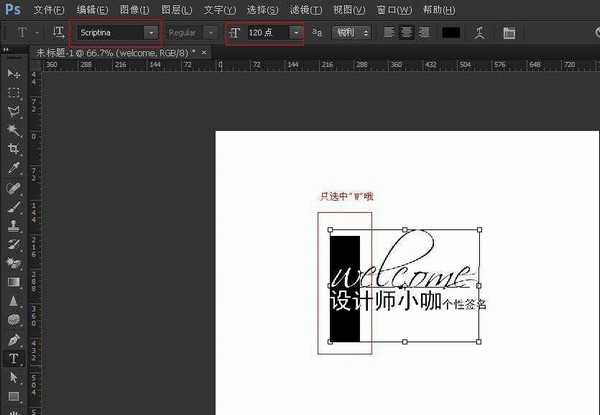Set right text alignment
This screenshot has height=415, width=600.
click(x=424, y=33)
